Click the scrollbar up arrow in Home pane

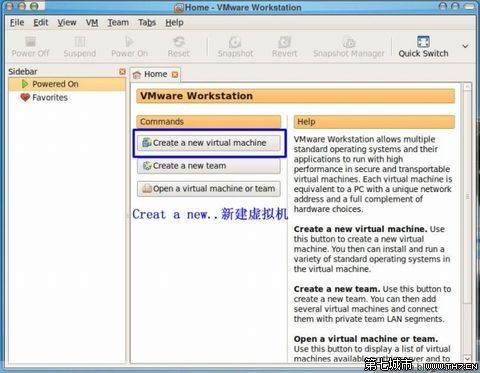coord(467,87)
